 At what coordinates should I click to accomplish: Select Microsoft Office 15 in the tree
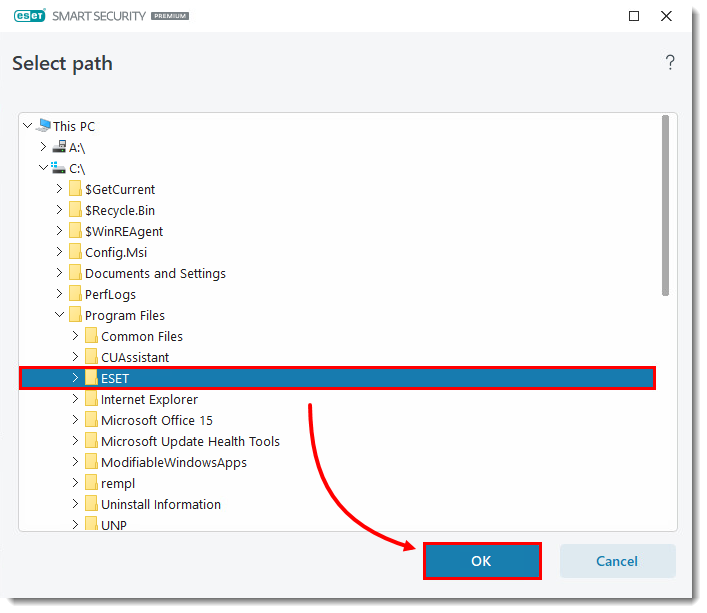(x=156, y=420)
